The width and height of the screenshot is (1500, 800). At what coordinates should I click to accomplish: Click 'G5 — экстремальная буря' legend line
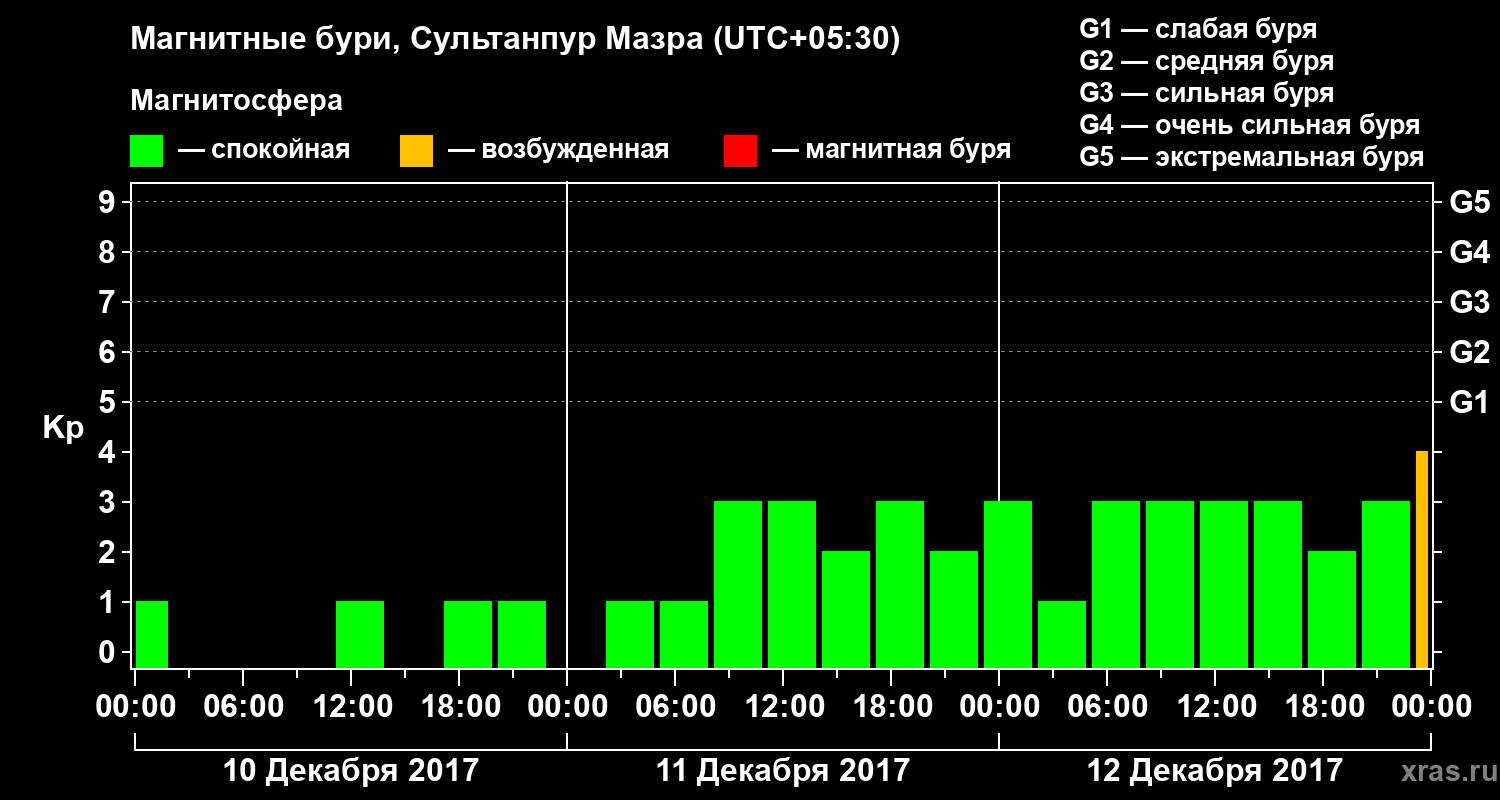[1251, 157]
